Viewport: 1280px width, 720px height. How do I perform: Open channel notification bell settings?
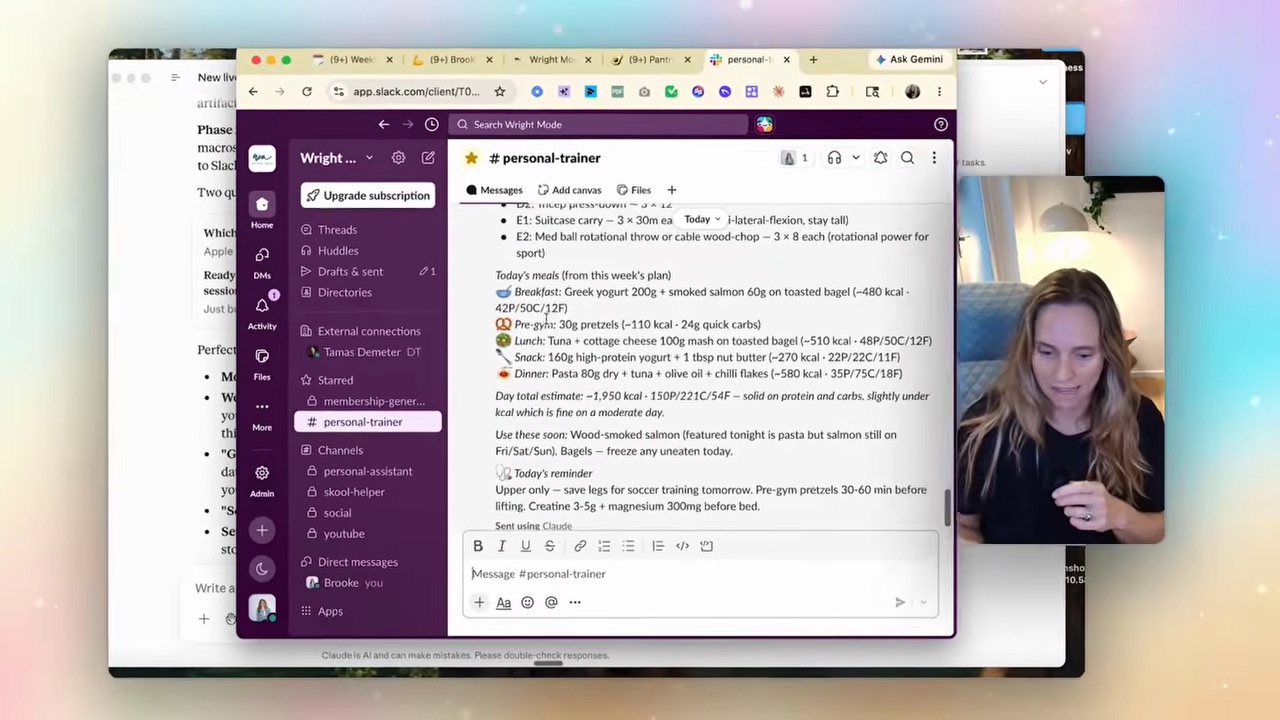(x=880, y=158)
